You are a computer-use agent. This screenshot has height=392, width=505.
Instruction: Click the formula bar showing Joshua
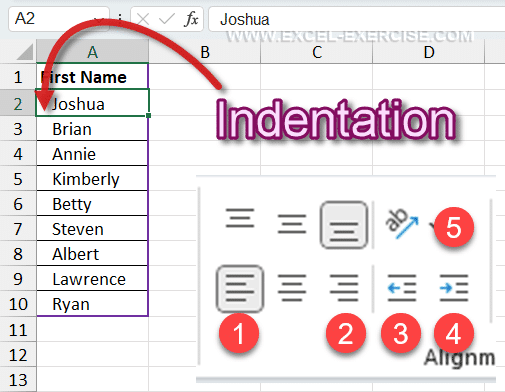click(357, 19)
